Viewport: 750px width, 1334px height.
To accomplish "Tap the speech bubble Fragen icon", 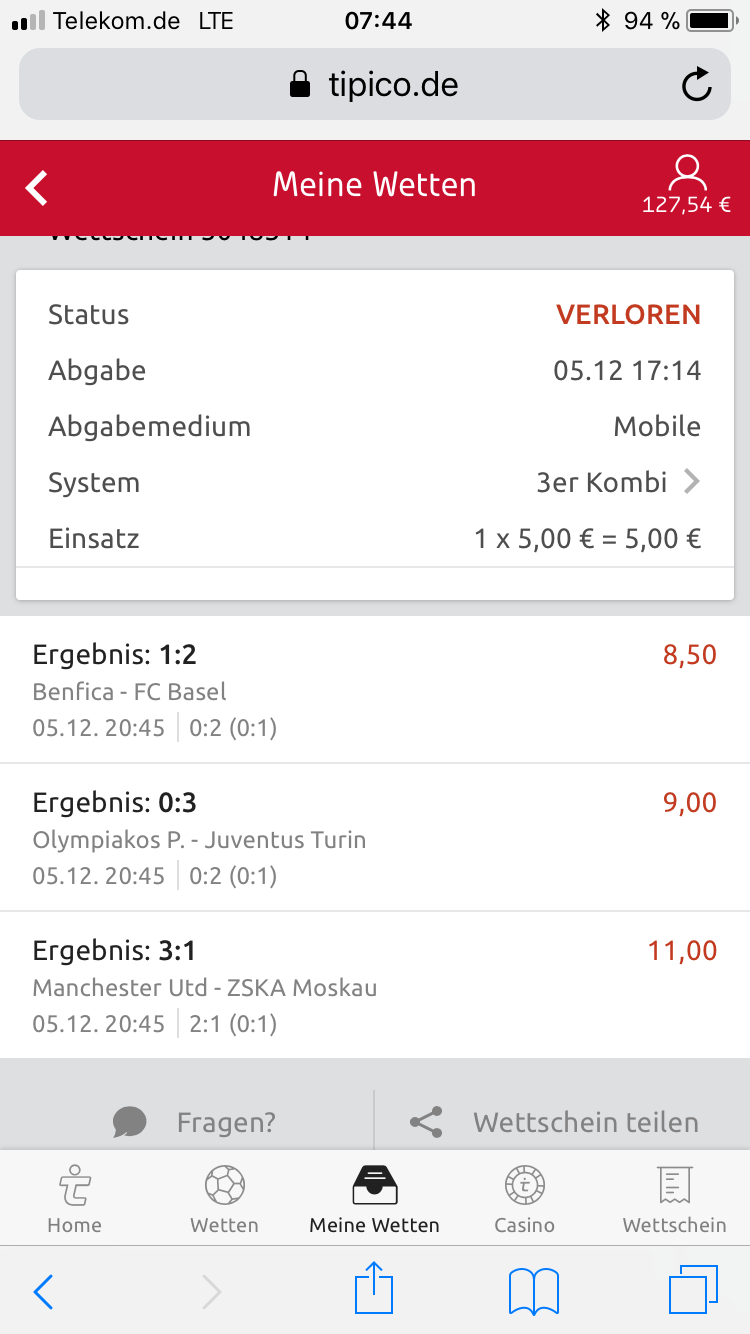I will tap(130, 1122).
